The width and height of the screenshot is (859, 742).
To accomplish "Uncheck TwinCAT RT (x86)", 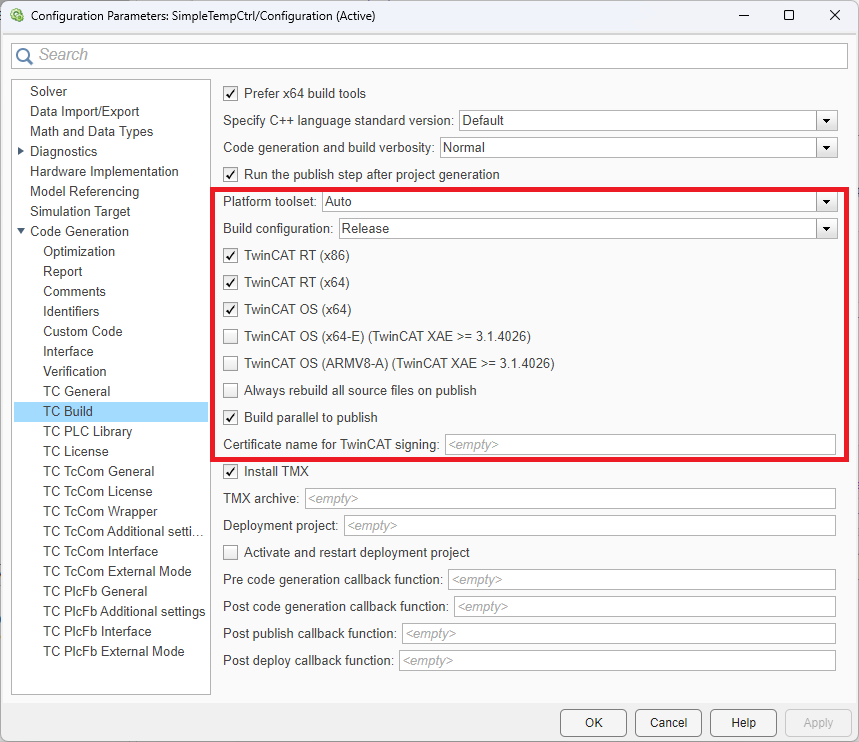I will pos(230,255).
